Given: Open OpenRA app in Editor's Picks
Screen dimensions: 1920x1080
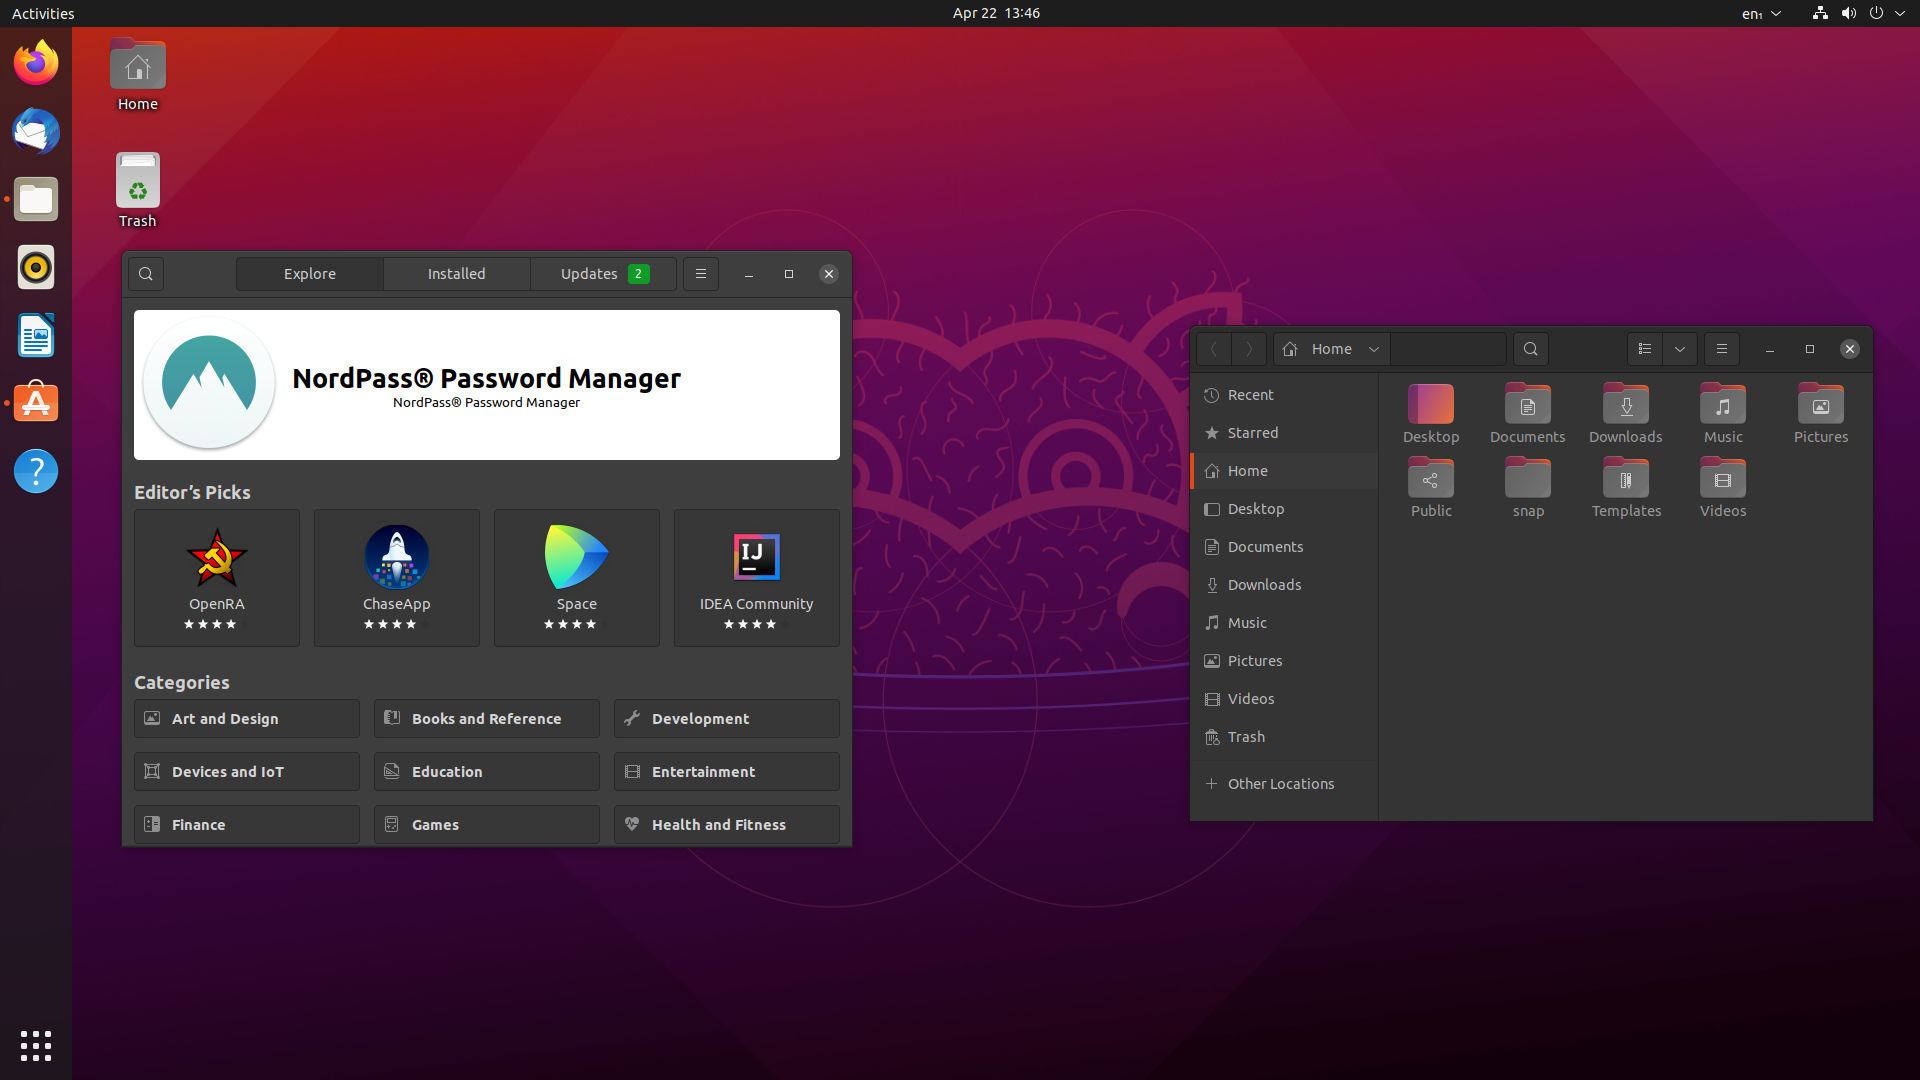Looking at the screenshot, I should [x=217, y=578].
